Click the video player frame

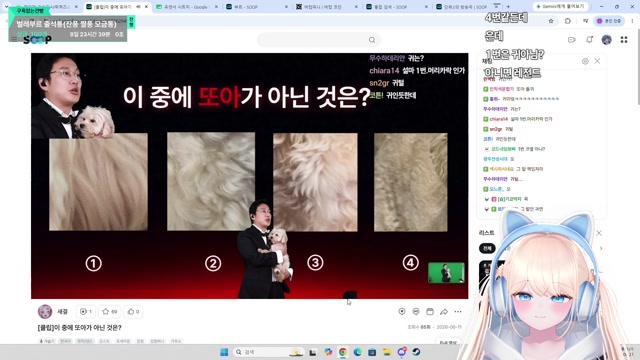pyautogui.click(x=249, y=176)
